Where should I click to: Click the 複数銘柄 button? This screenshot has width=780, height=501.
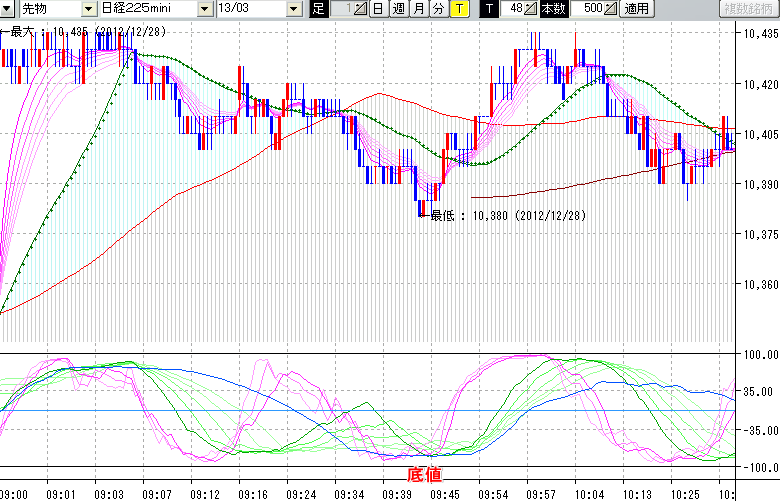tap(749, 9)
